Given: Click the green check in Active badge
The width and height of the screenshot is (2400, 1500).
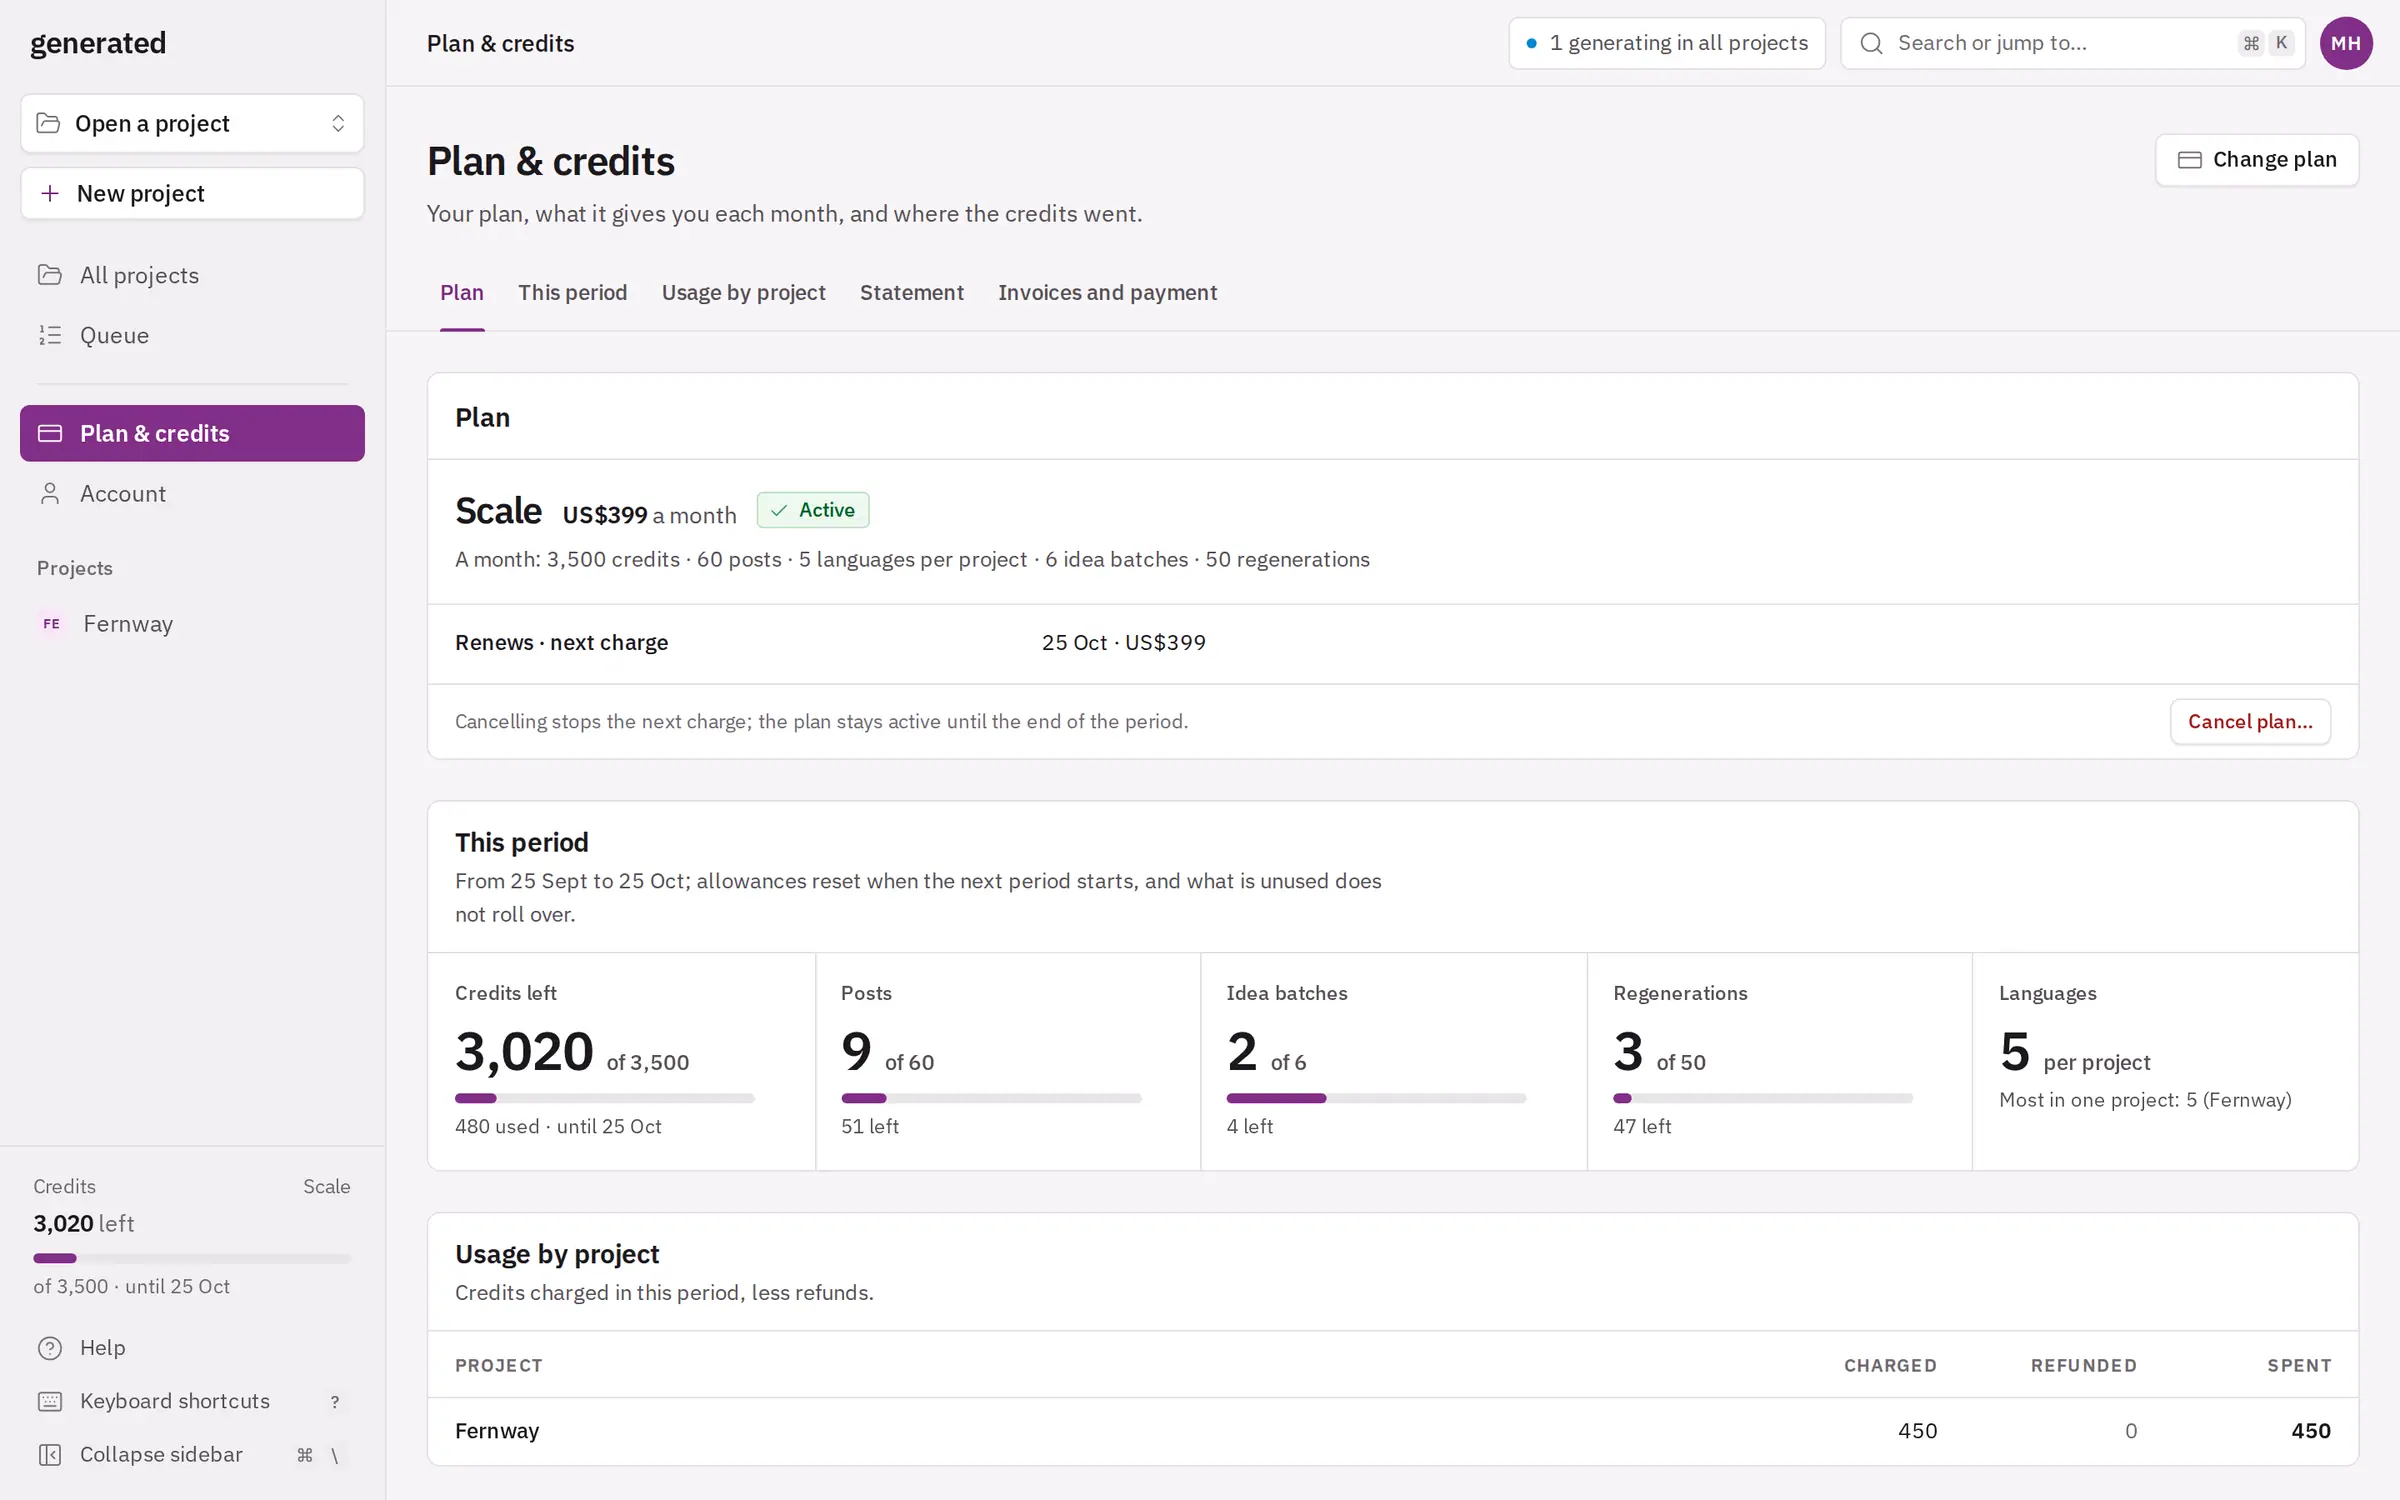Looking at the screenshot, I should click(x=779, y=510).
